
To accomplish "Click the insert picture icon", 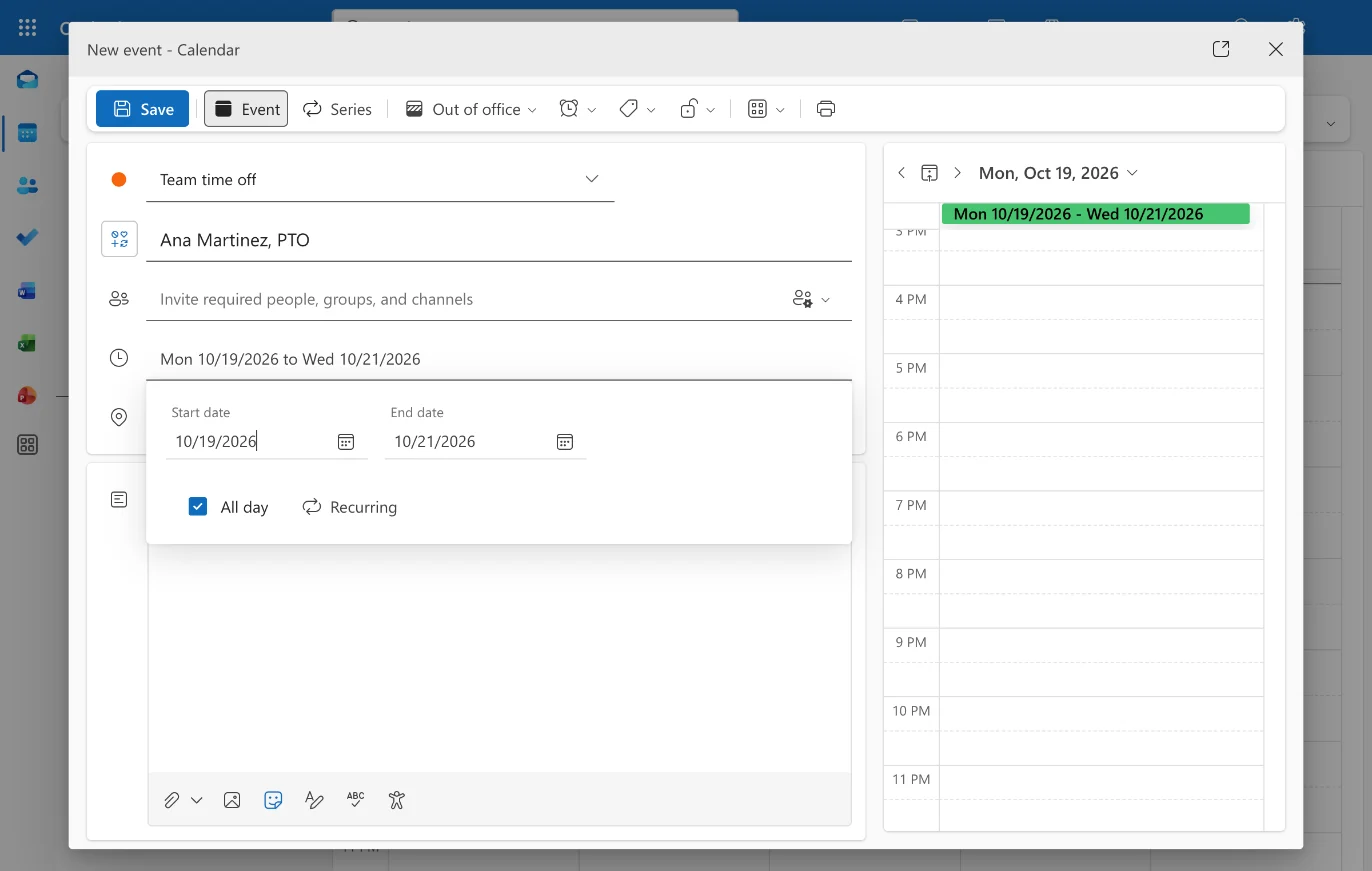I will 232,800.
